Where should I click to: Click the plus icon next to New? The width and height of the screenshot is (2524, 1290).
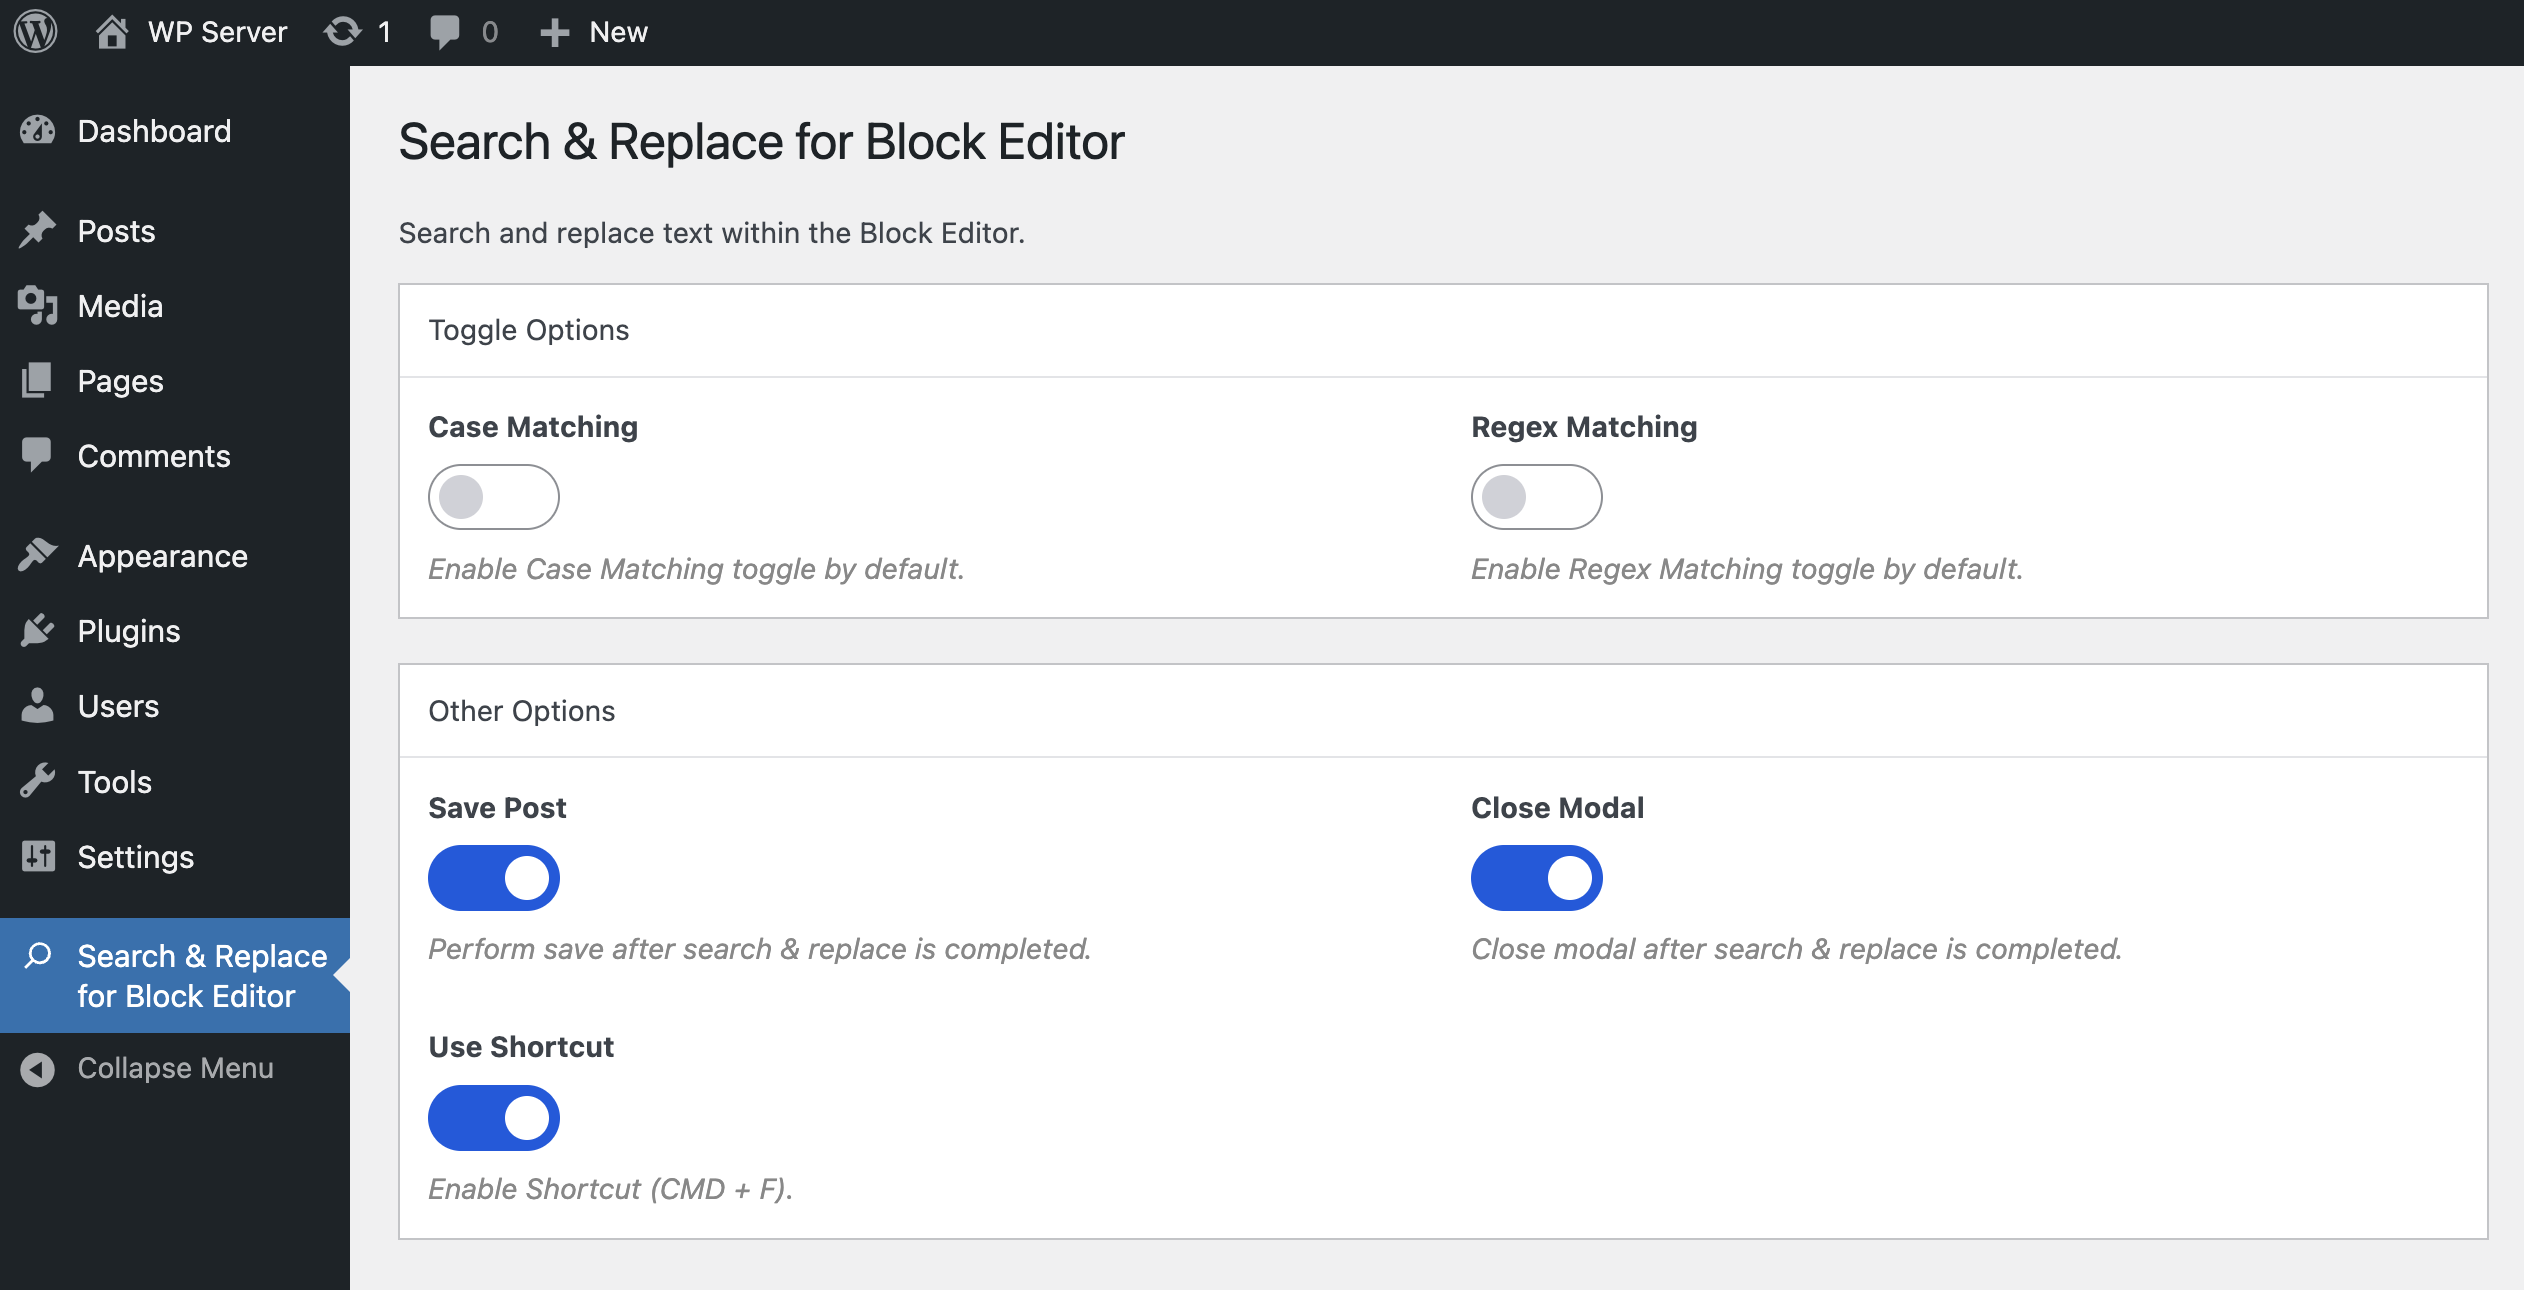pyautogui.click(x=554, y=33)
